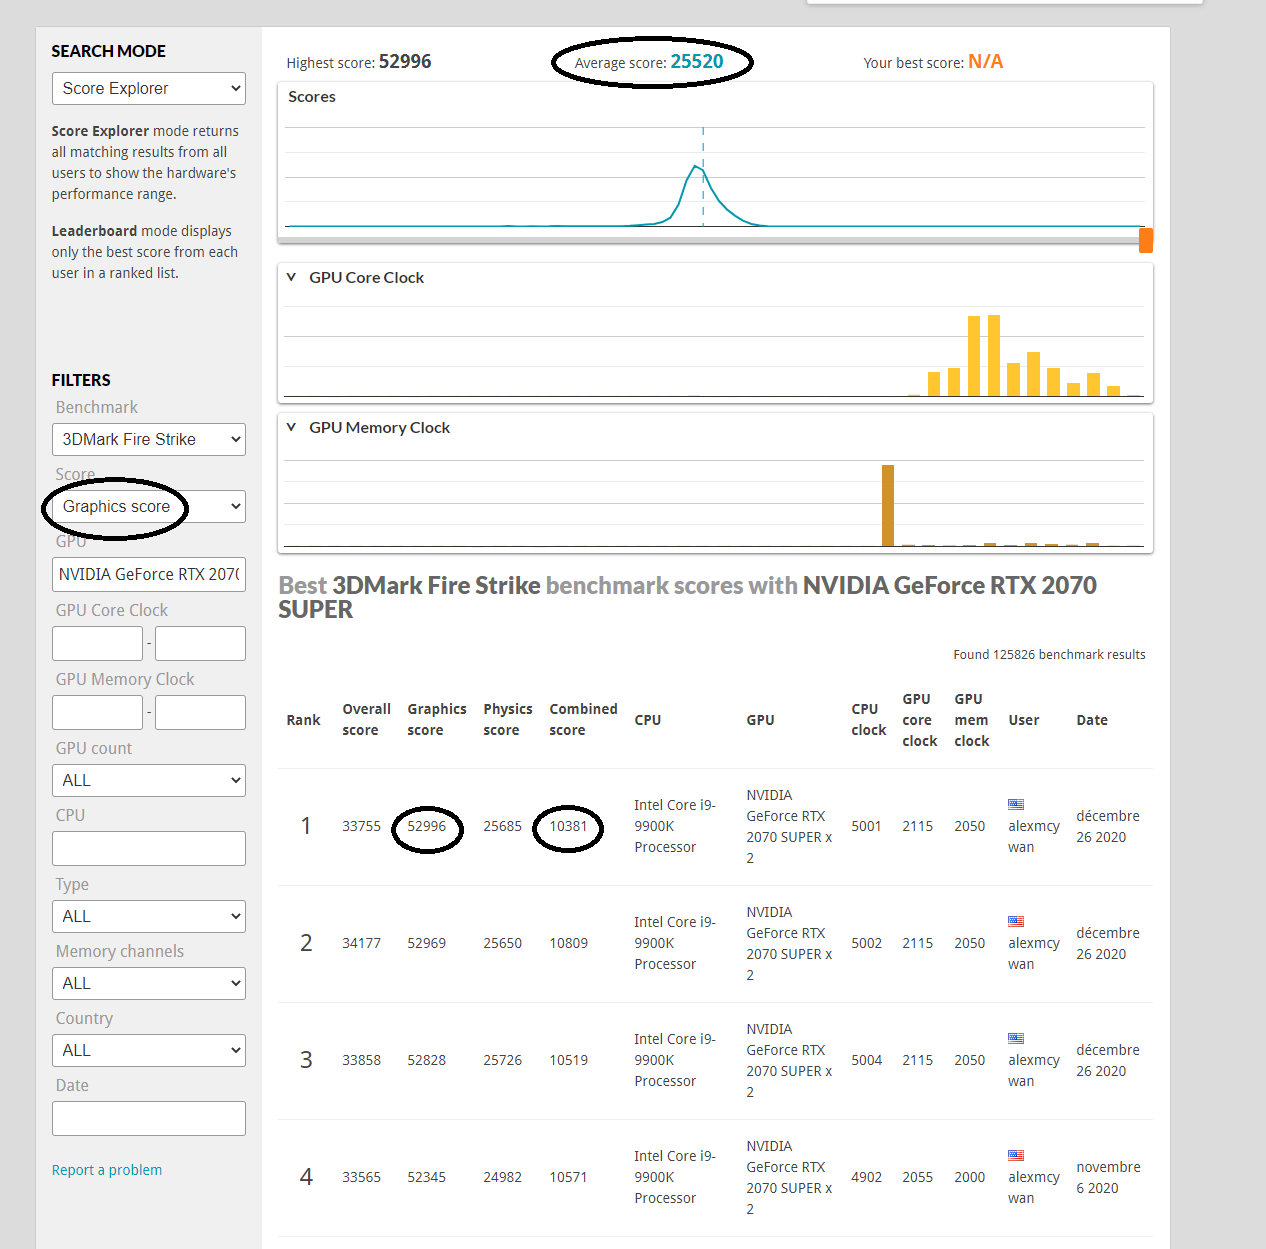Open the Search Mode dropdown showing Score Explorer

point(148,88)
